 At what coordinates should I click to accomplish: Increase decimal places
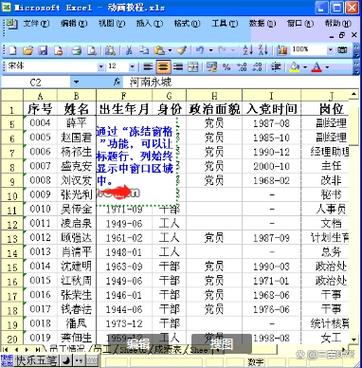[x=242, y=67]
